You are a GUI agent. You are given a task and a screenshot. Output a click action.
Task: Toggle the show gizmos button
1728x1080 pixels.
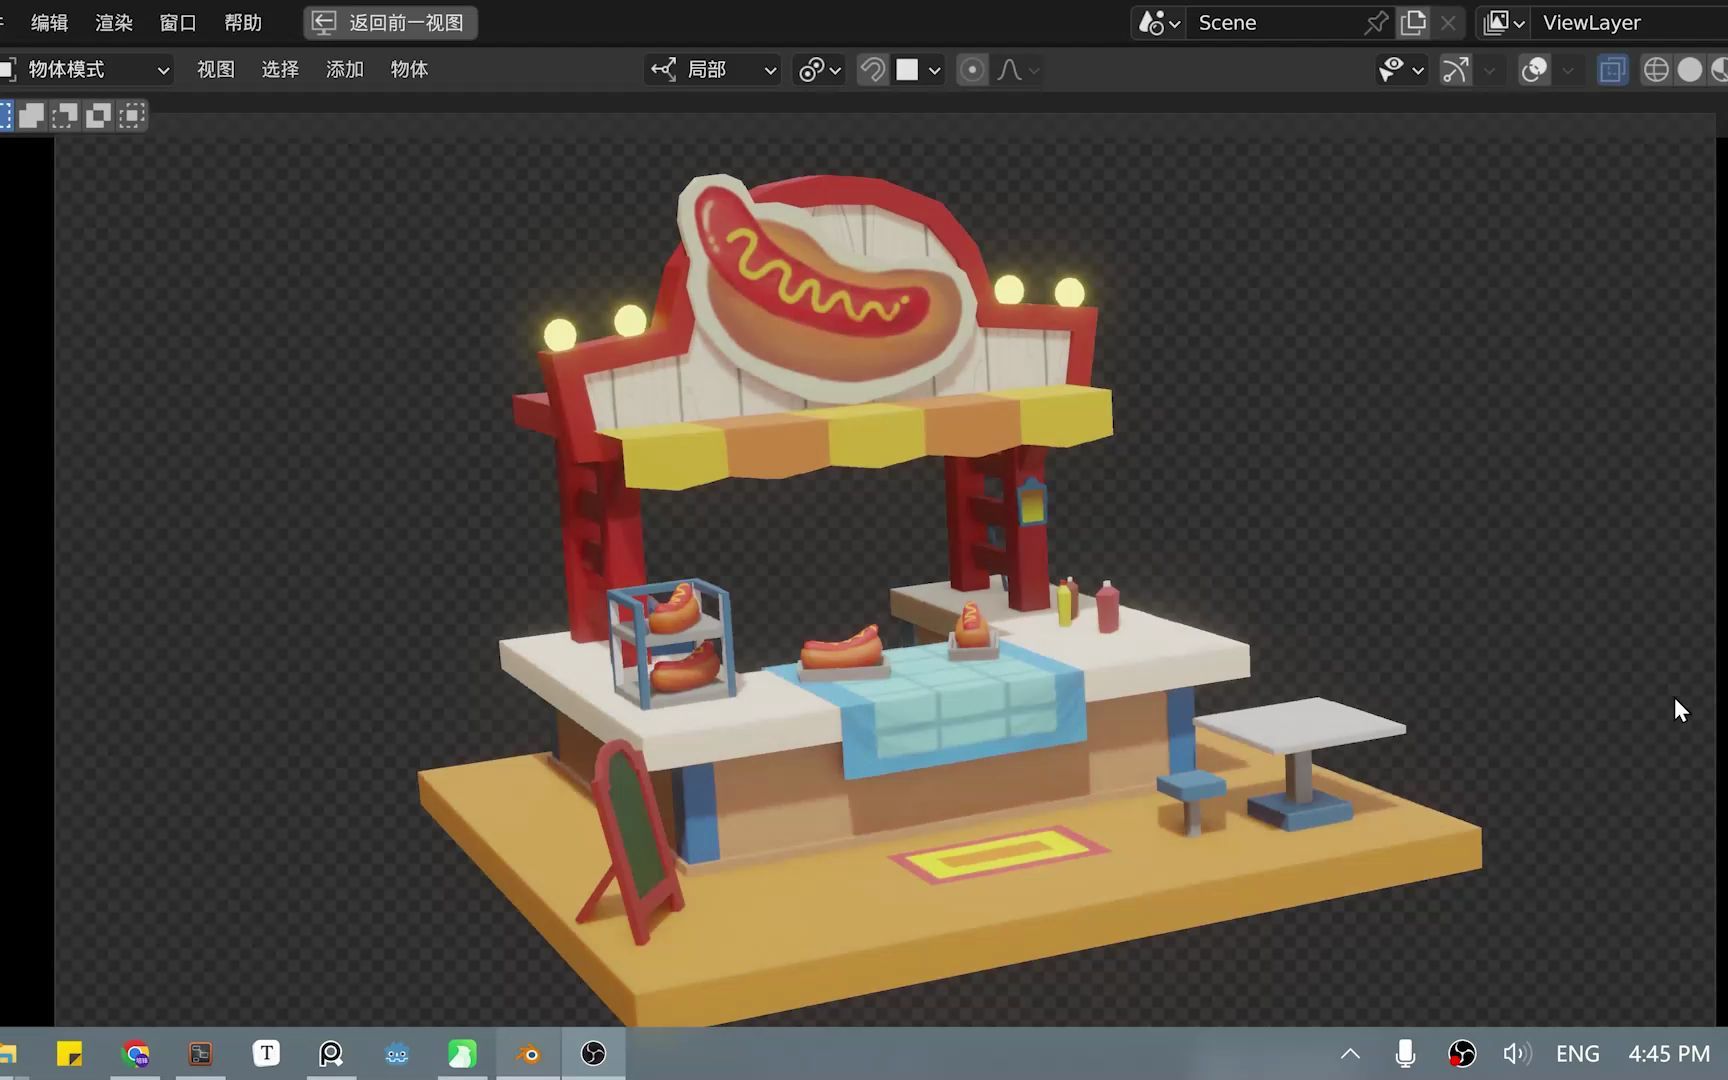tap(1455, 70)
